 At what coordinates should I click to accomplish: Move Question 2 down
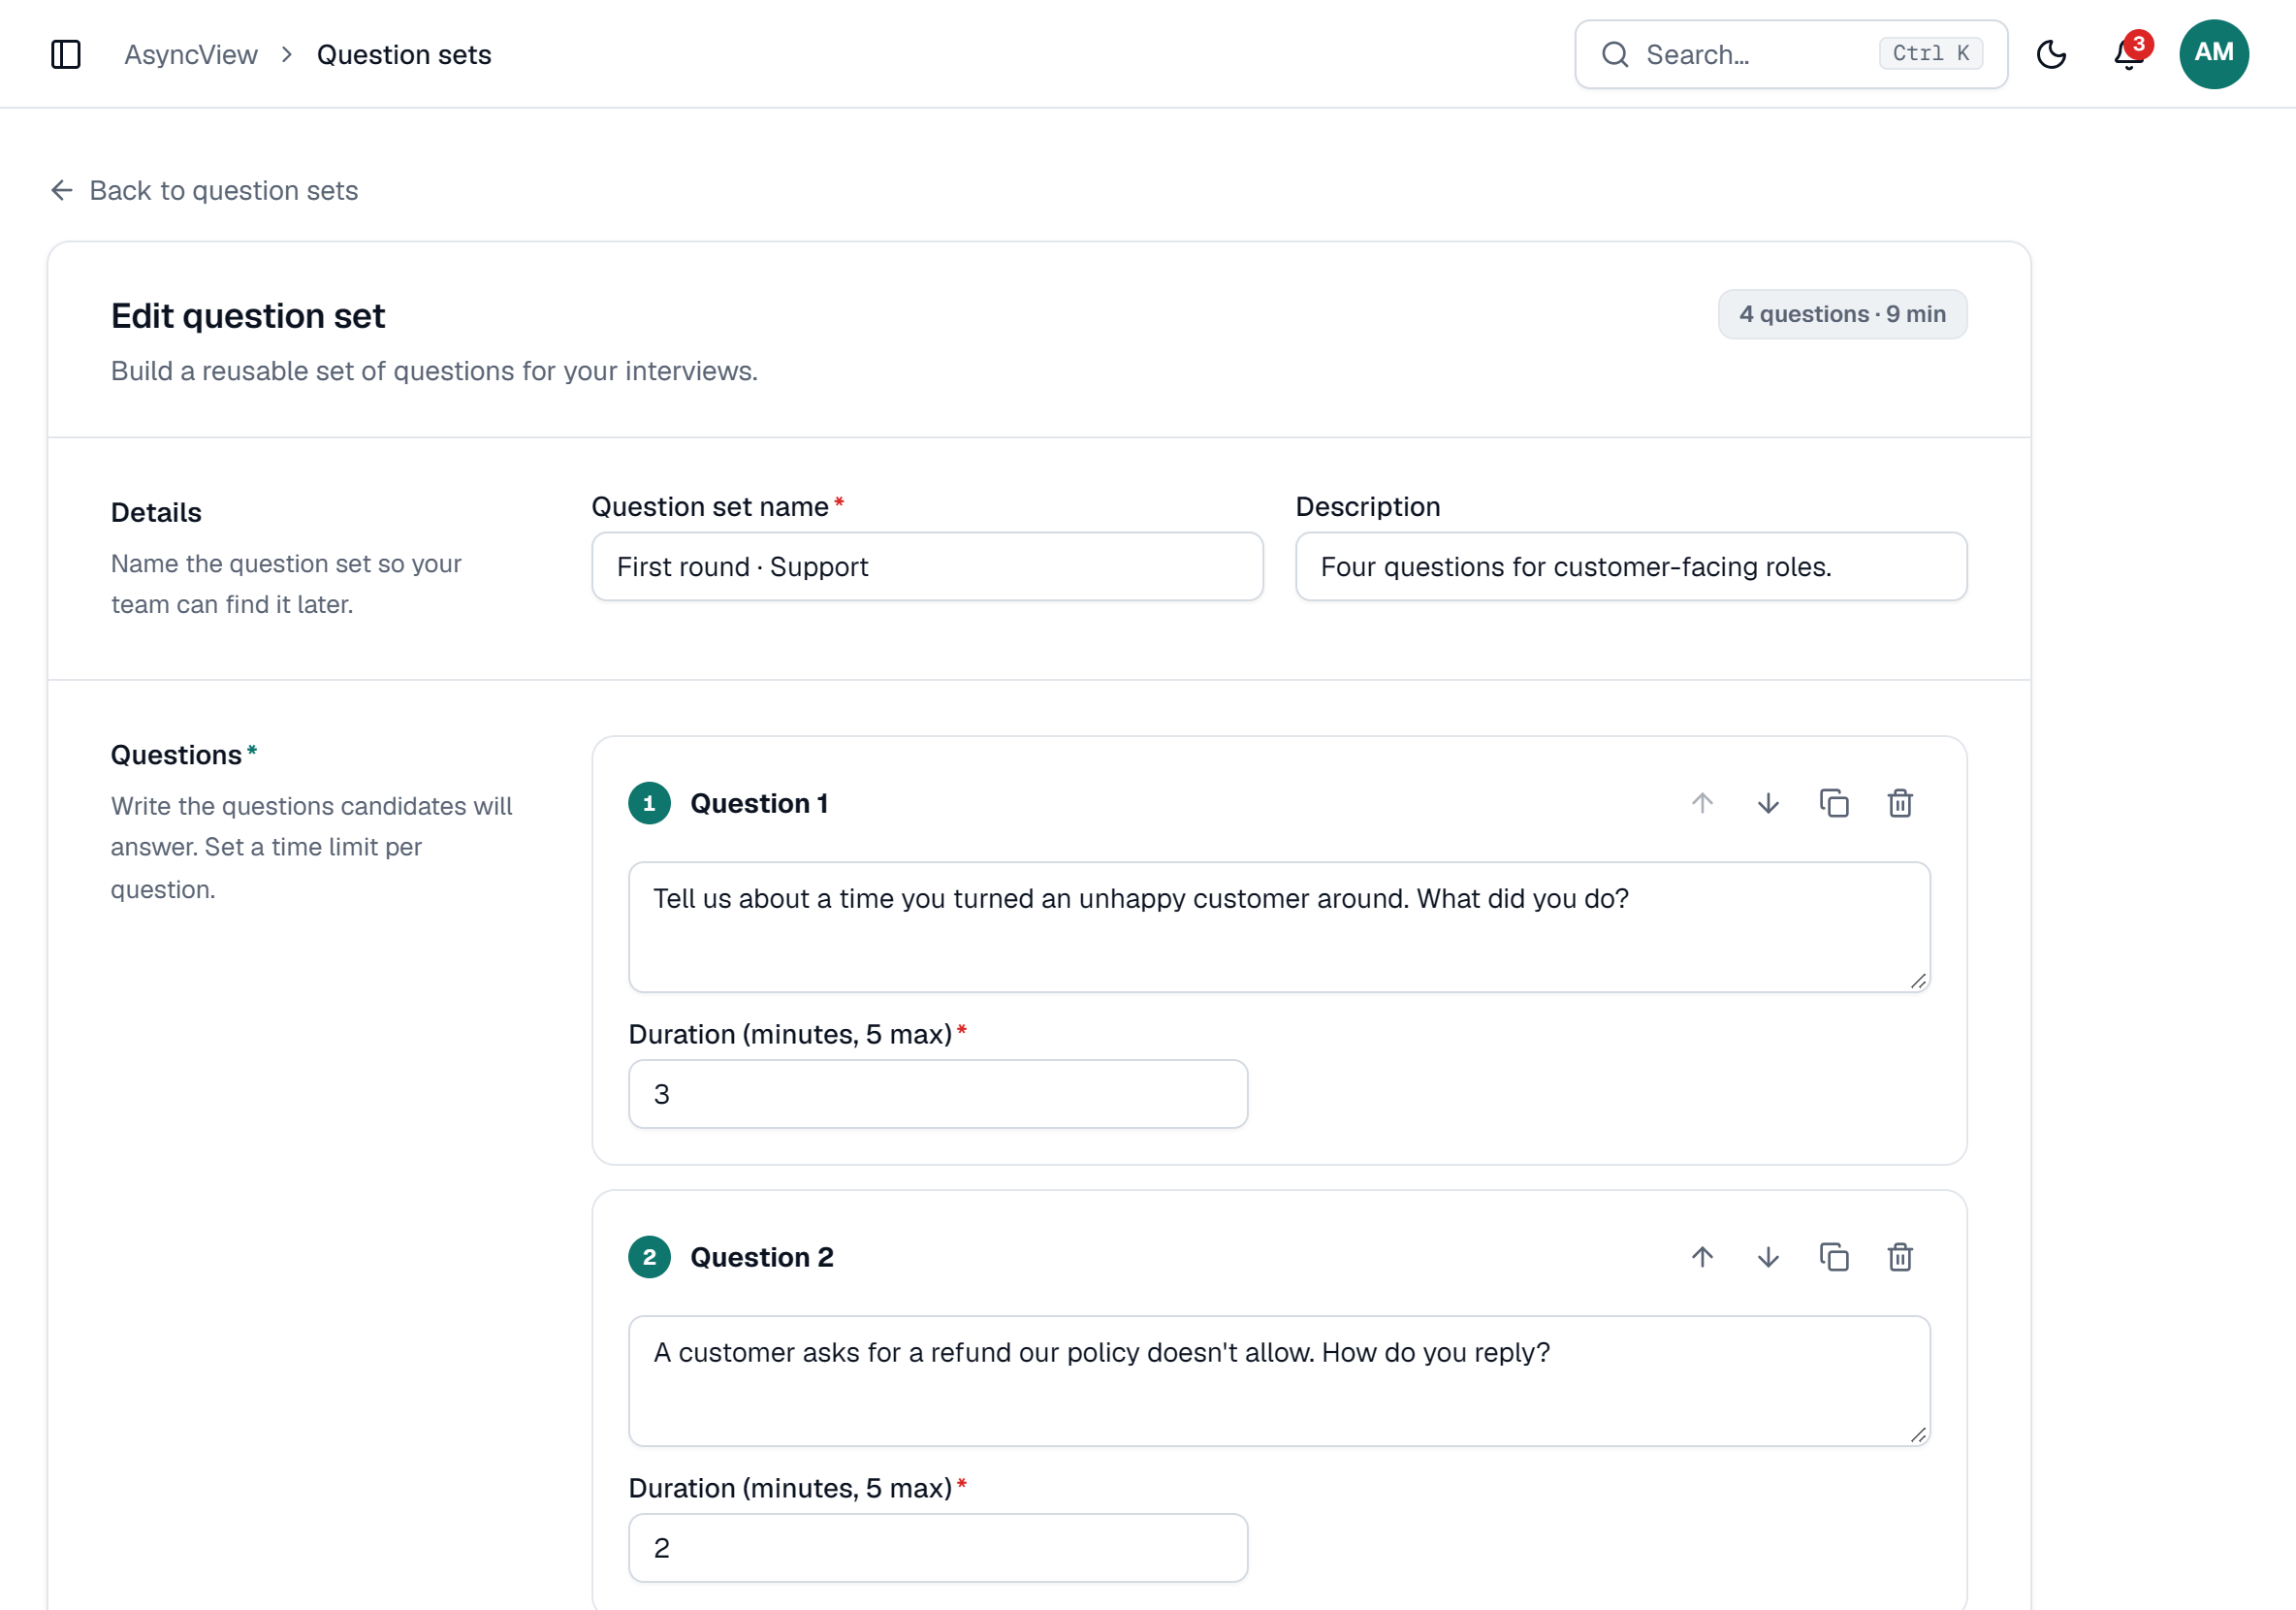pyautogui.click(x=1768, y=1257)
